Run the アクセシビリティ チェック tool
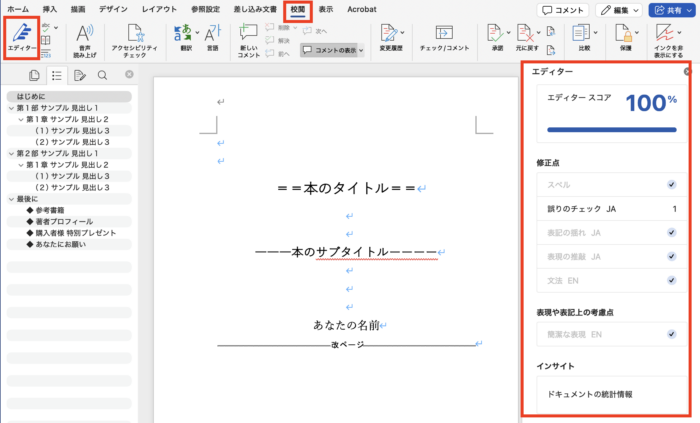 click(134, 41)
